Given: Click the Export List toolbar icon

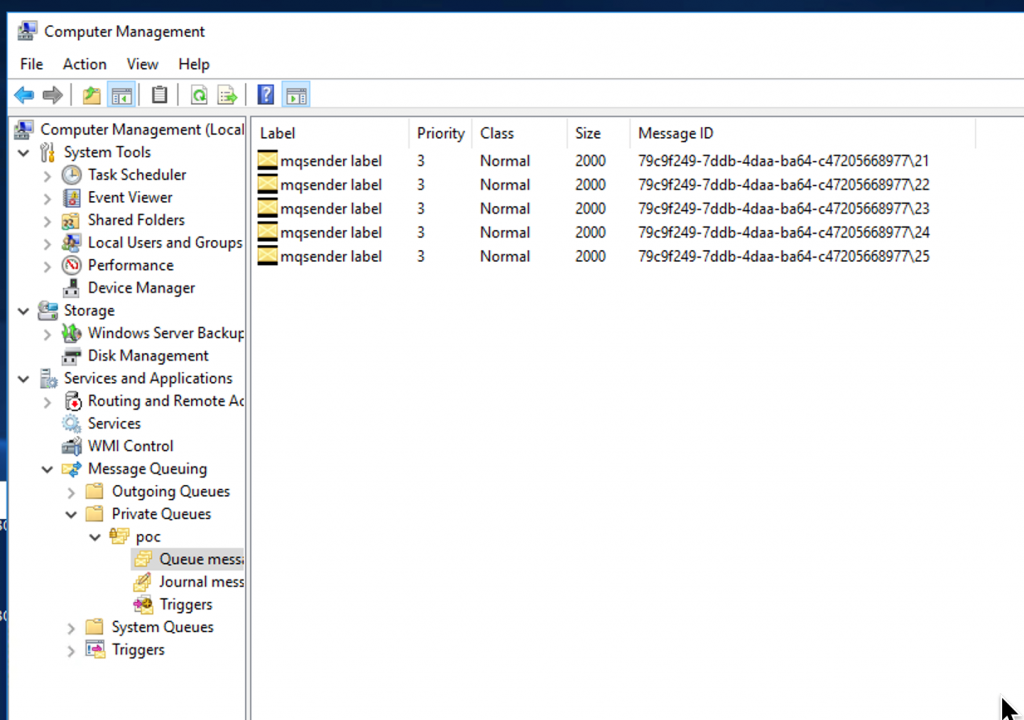Looking at the screenshot, I should (x=227, y=94).
